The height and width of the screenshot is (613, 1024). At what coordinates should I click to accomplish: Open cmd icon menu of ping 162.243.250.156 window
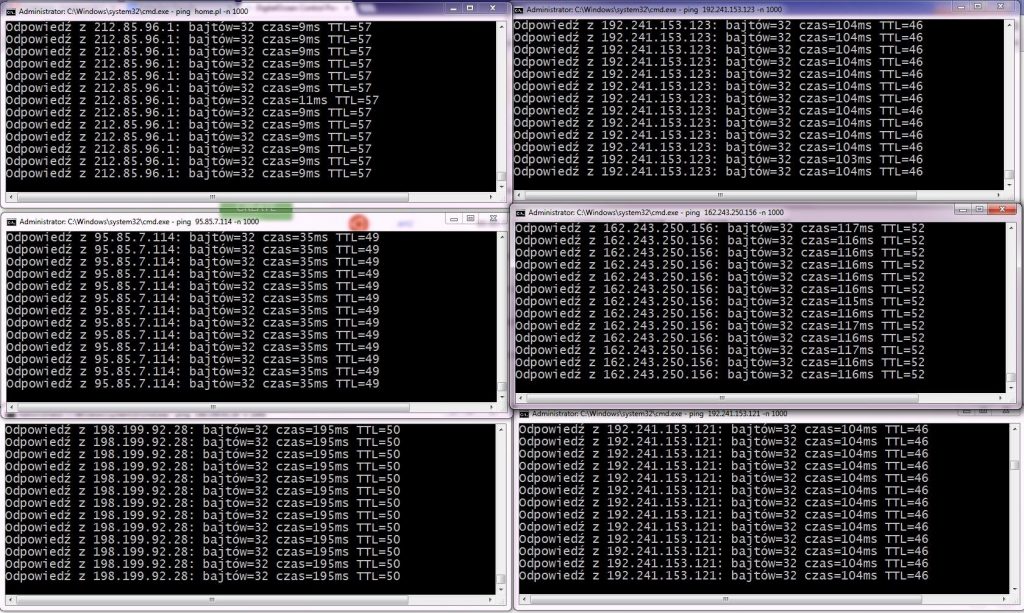pos(520,213)
